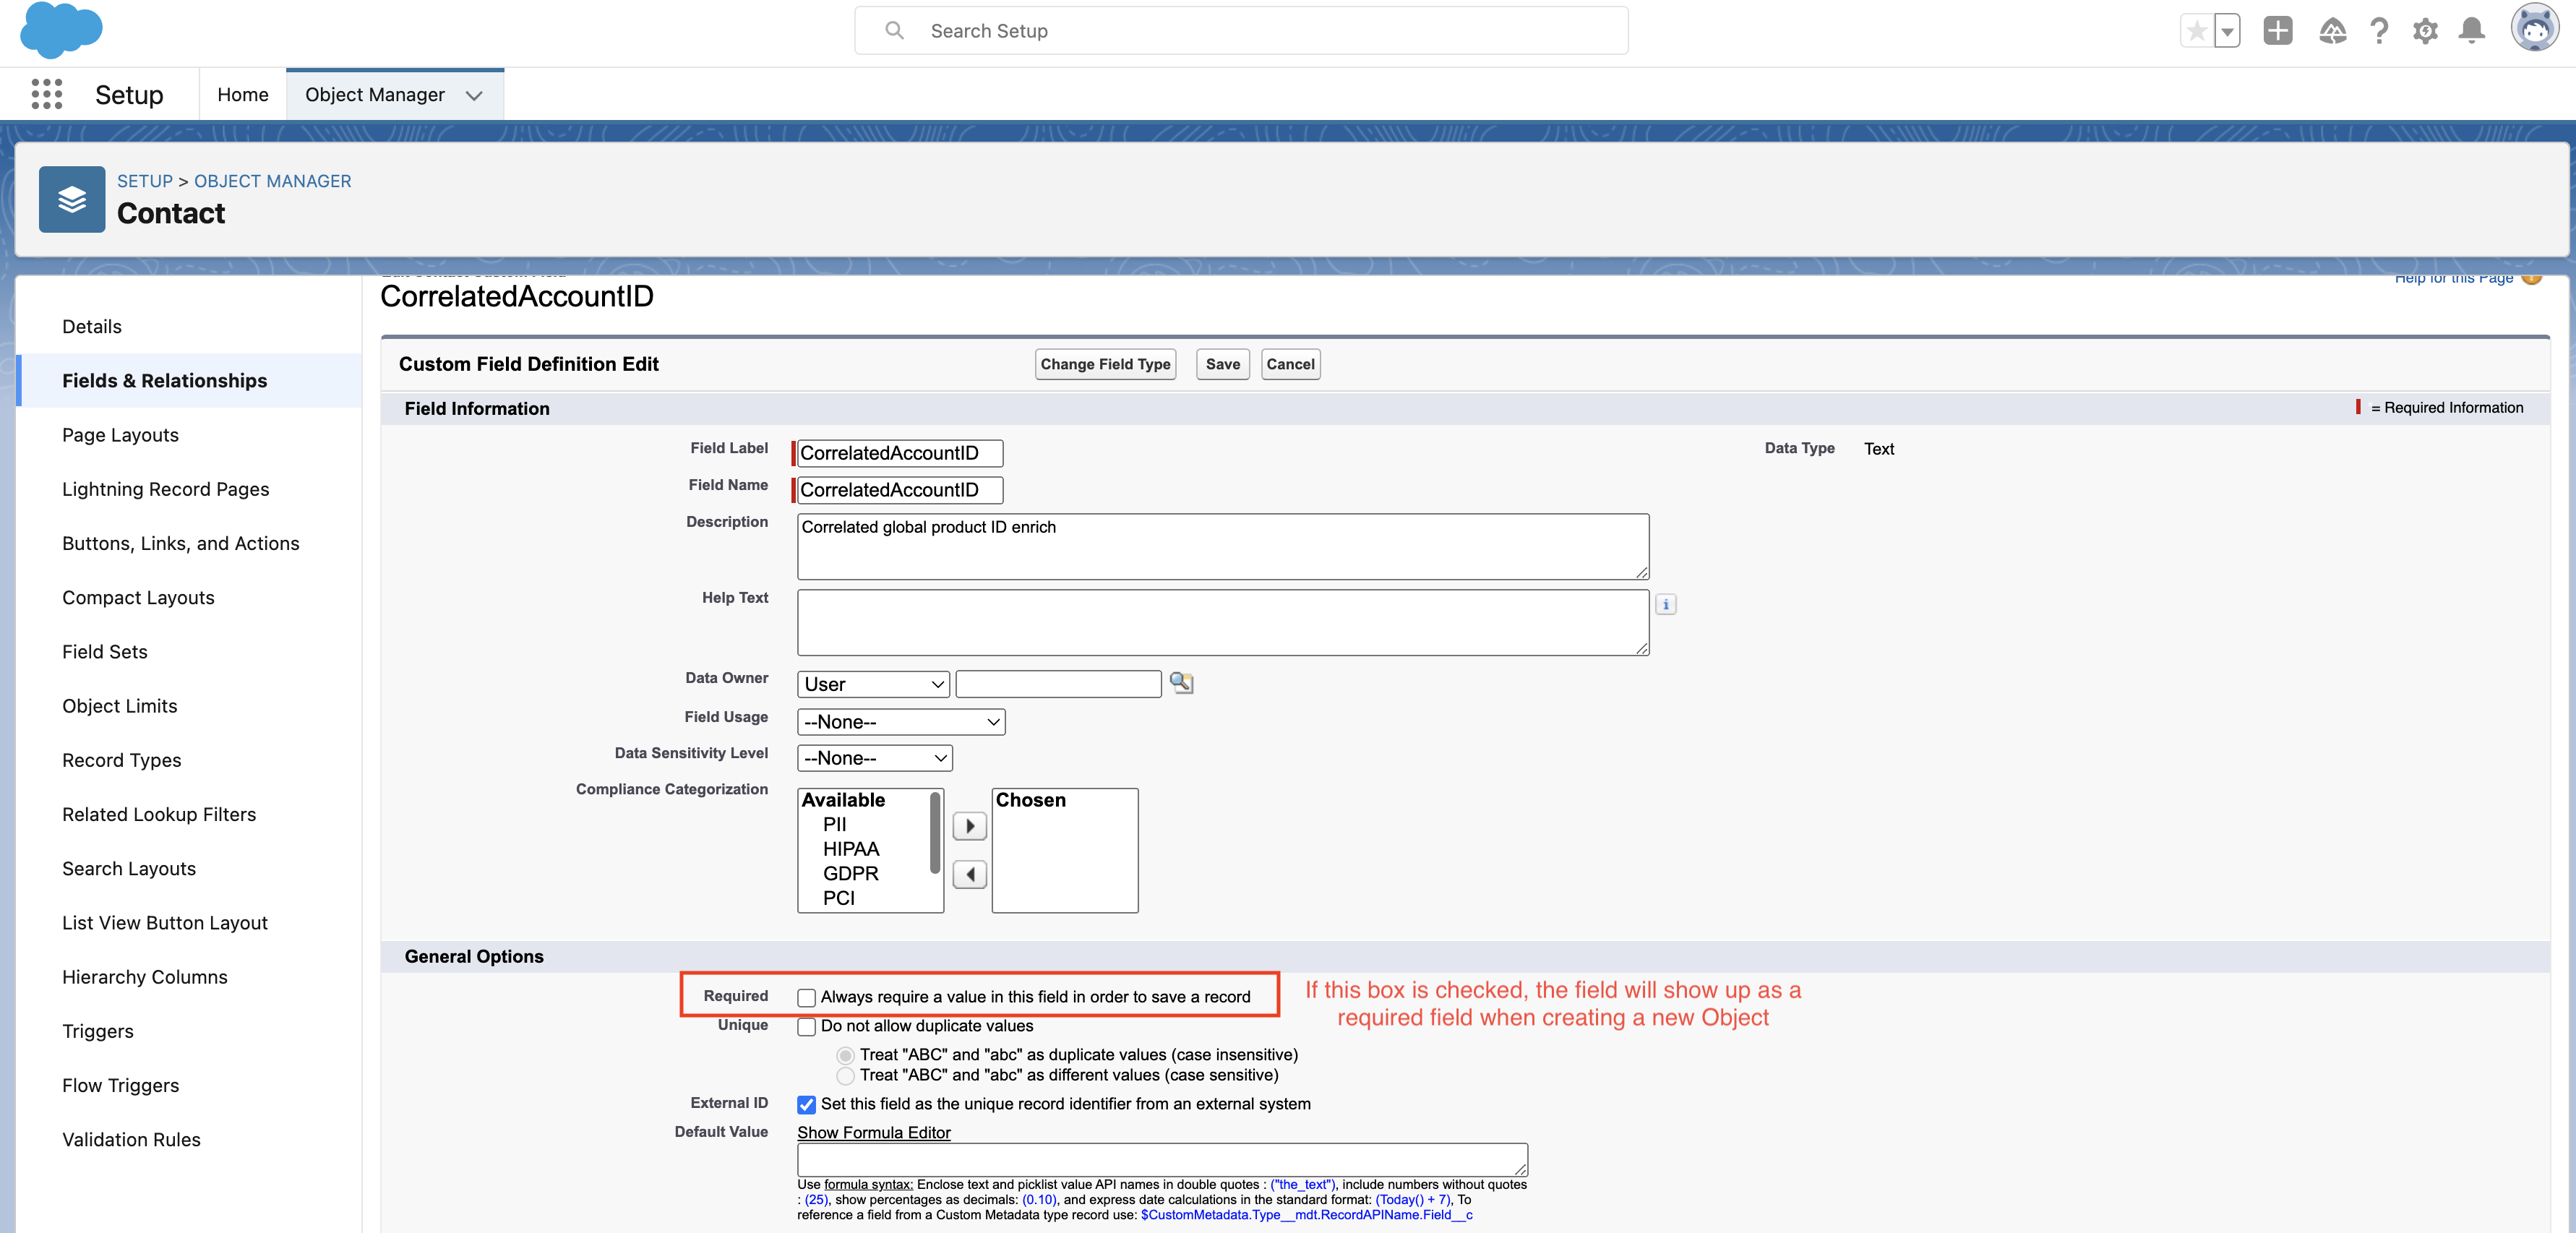Open Related Lookup Filters in sidebar

pyautogui.click(x=159, y=814)
